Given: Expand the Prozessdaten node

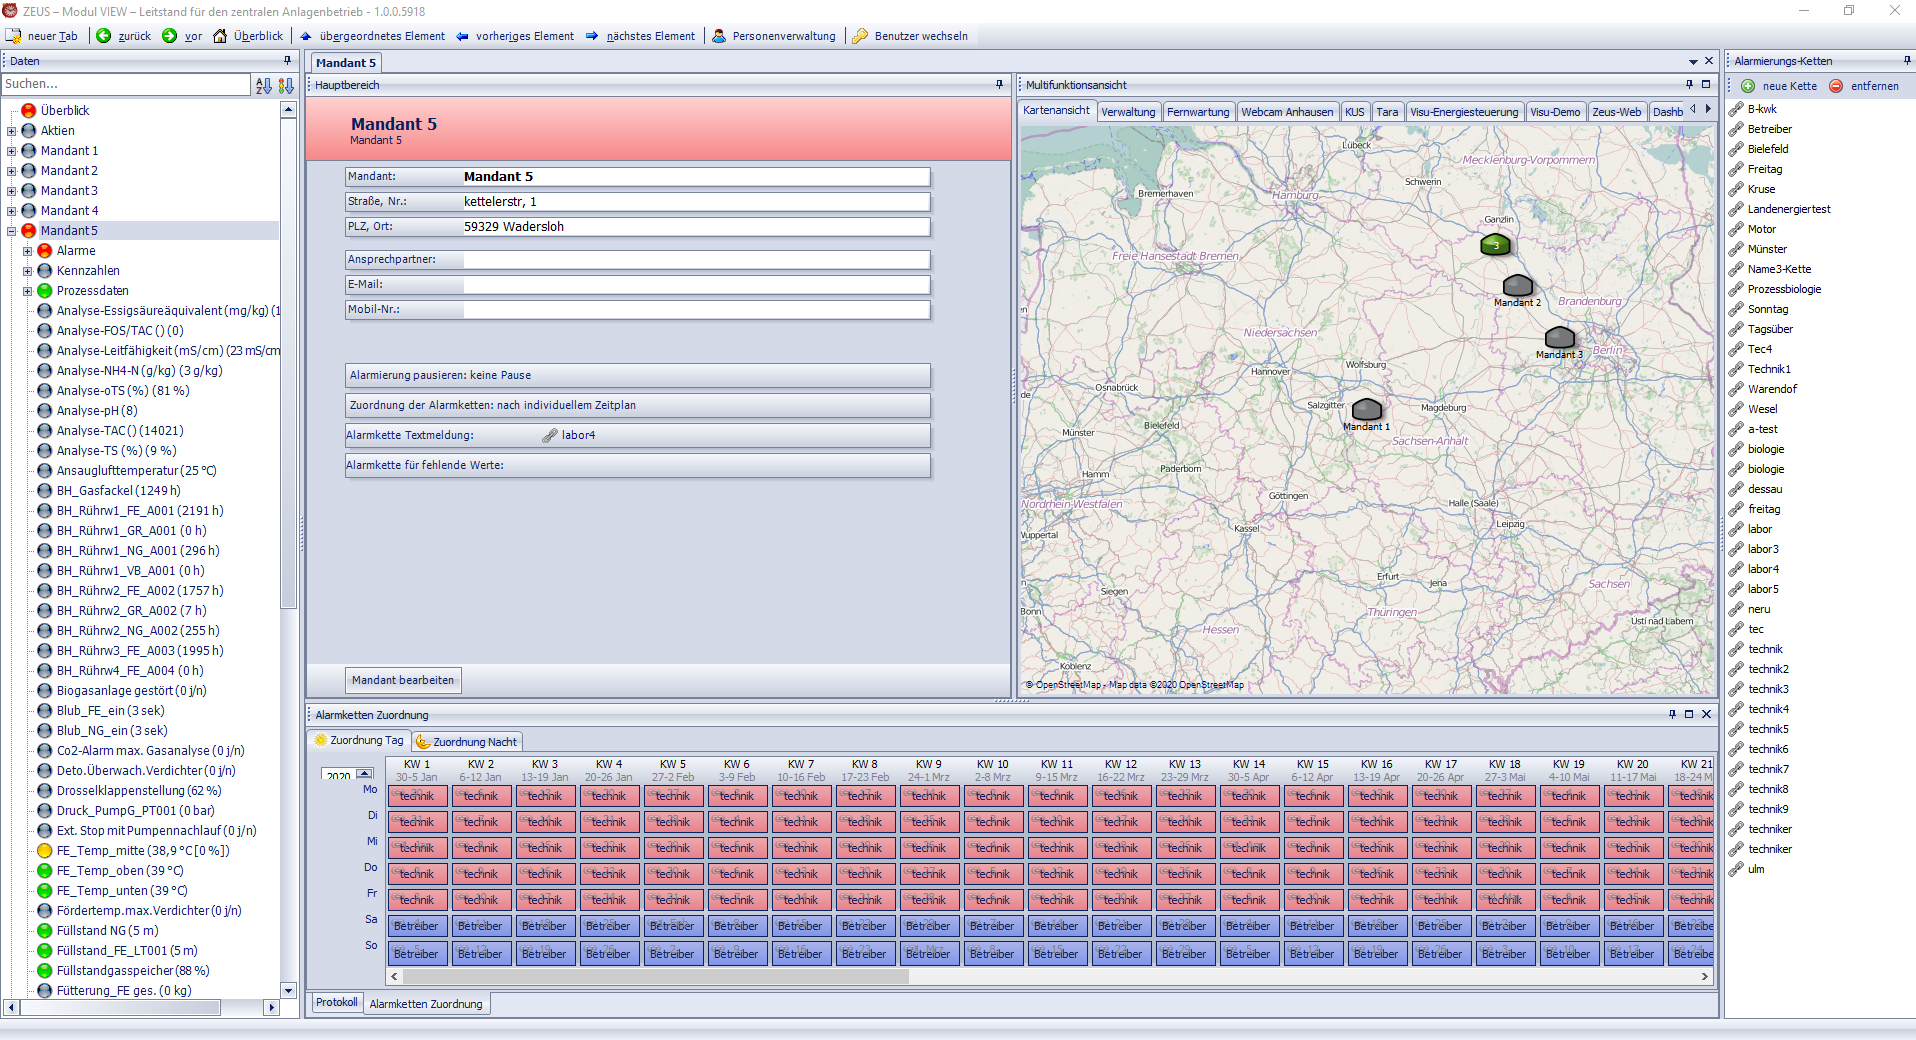Looking at the screenshot, I should (28, 291).
